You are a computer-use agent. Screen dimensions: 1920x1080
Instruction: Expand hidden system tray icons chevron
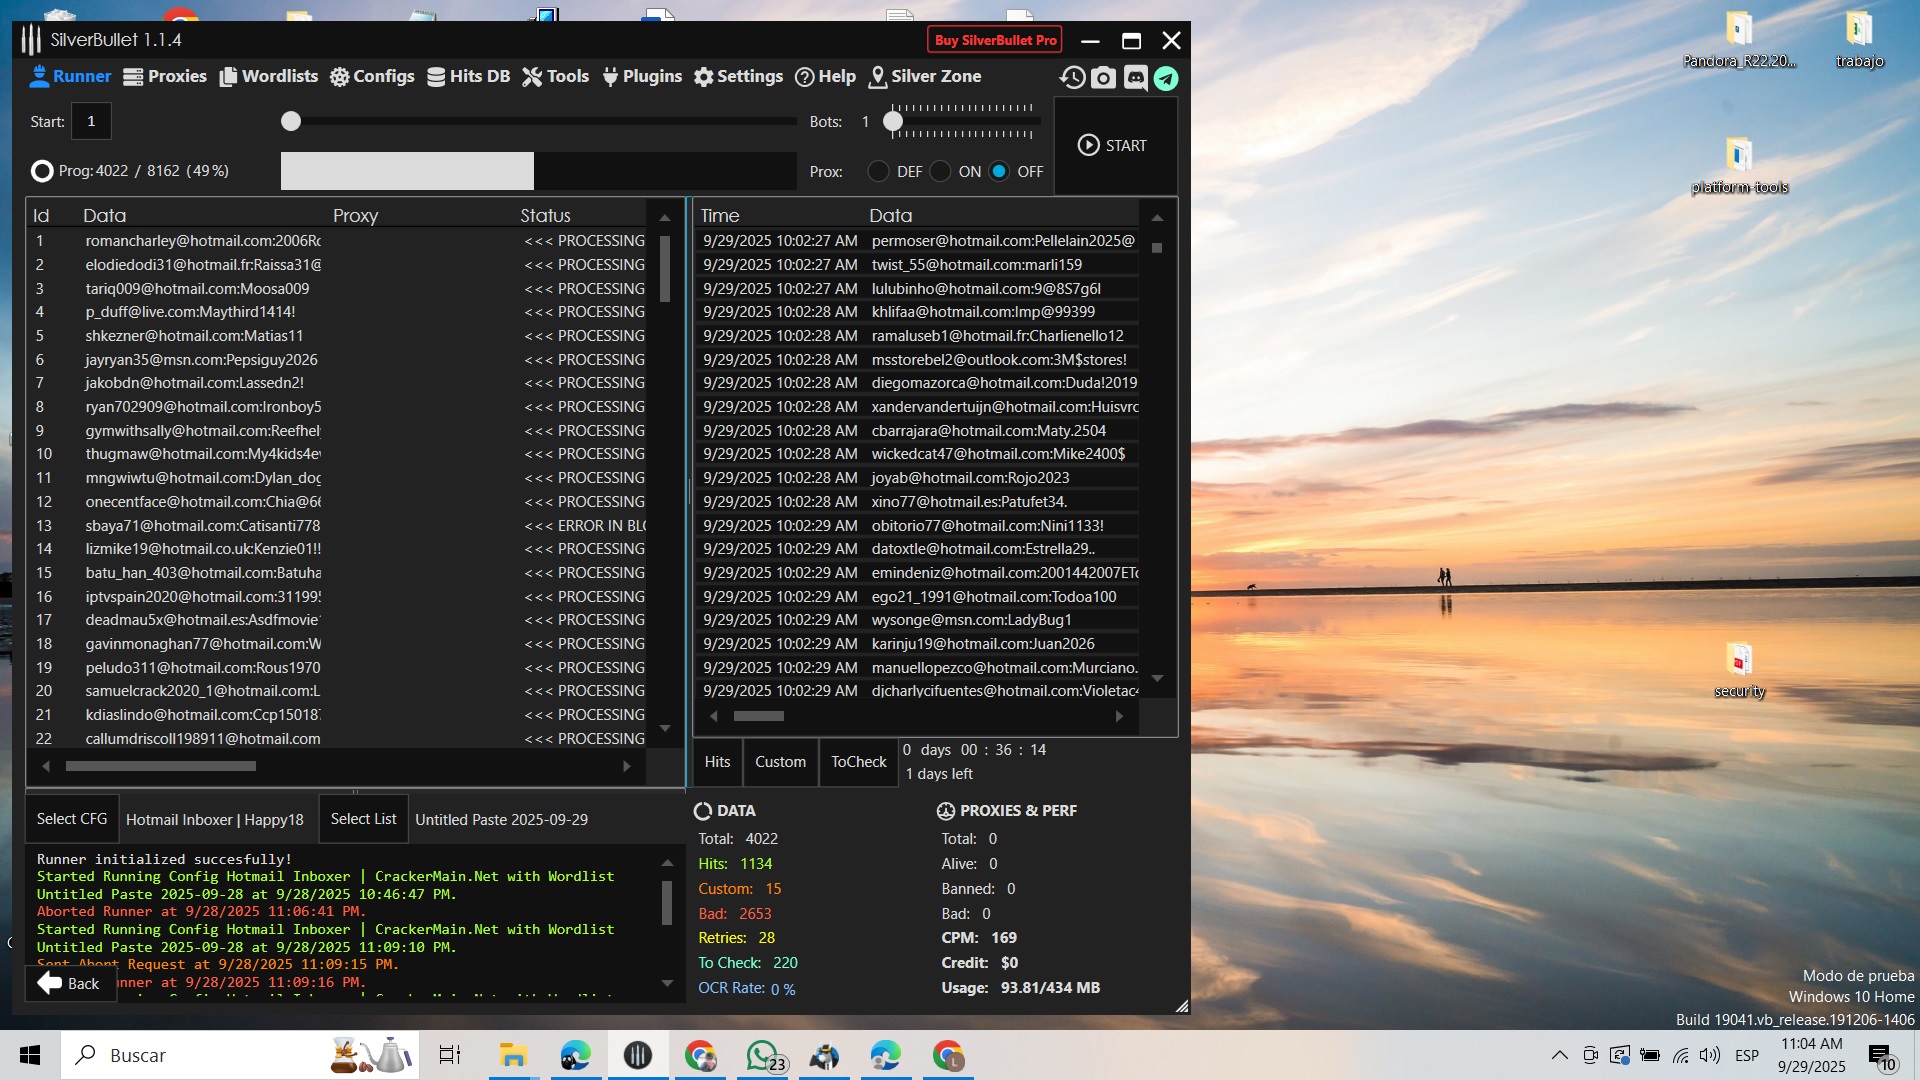pos(1559,1055)
